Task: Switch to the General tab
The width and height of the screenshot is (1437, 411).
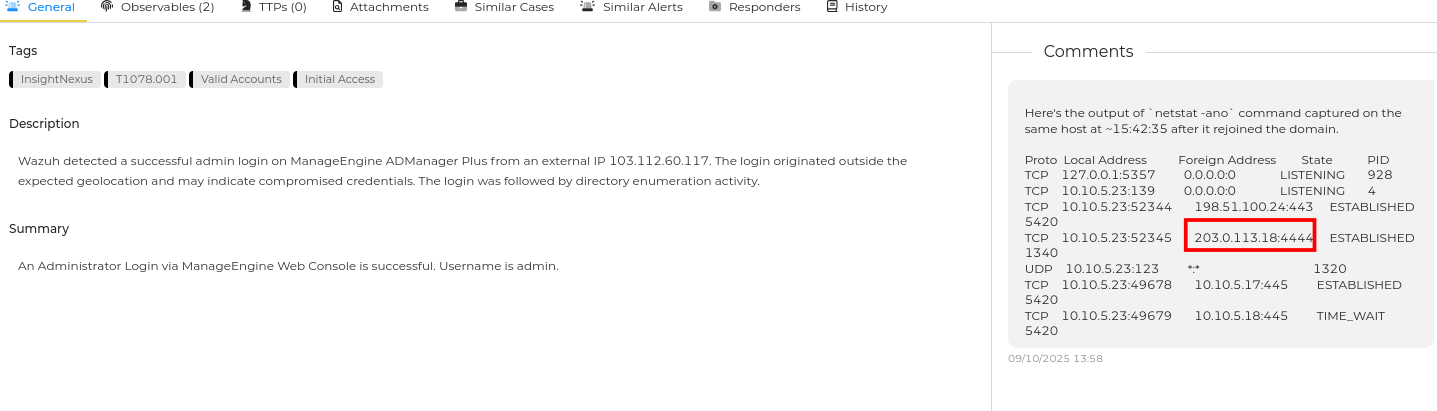Action: (50, 7)
